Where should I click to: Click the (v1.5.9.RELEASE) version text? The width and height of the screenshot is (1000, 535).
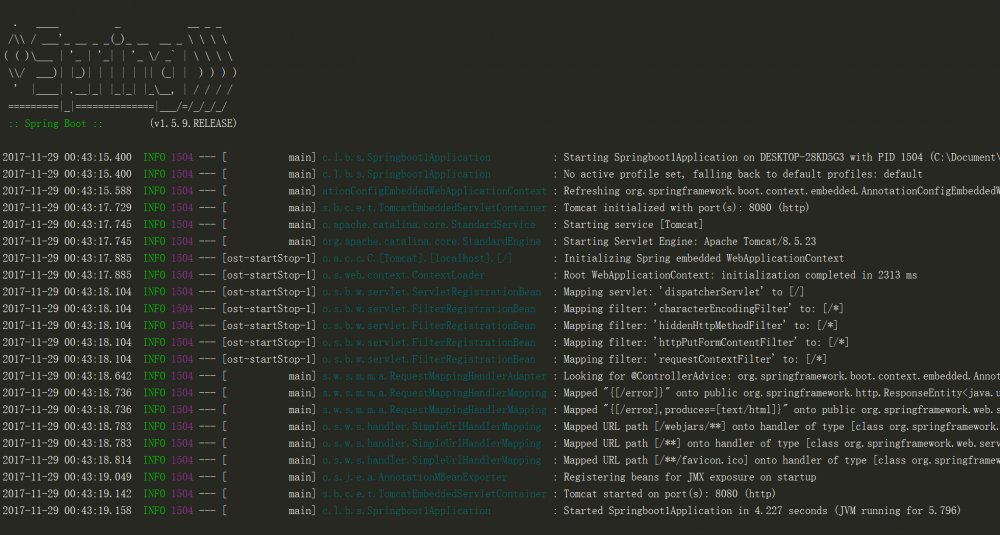tap(194, 123)
